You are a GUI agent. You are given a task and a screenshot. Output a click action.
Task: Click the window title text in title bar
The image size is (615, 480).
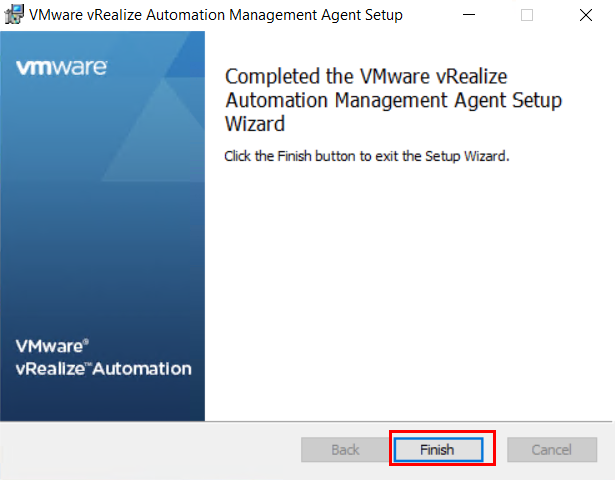[216, 15]
